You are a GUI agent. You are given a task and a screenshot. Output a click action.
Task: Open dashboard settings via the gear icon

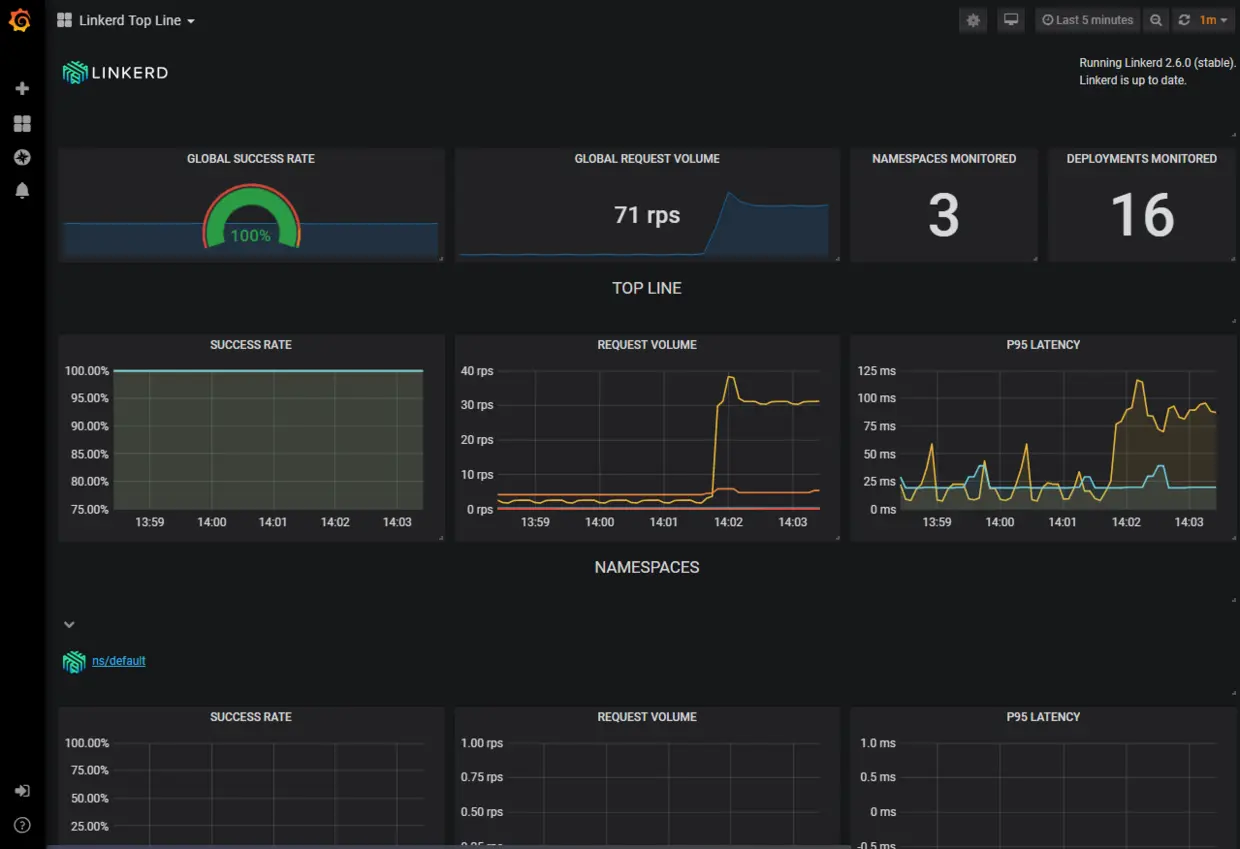[972, 20]
